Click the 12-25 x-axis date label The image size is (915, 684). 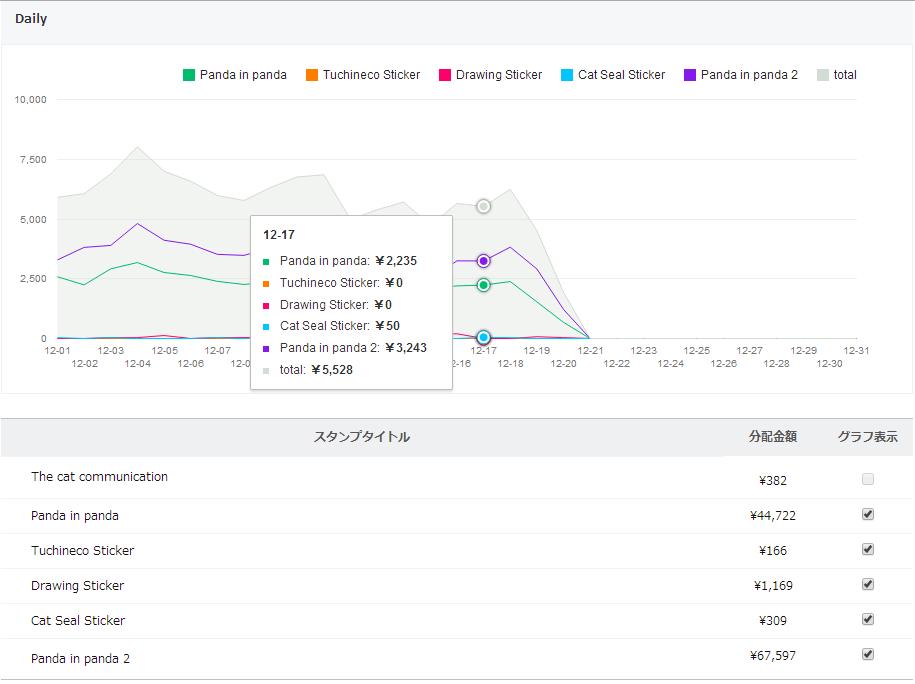coord(697,351)
